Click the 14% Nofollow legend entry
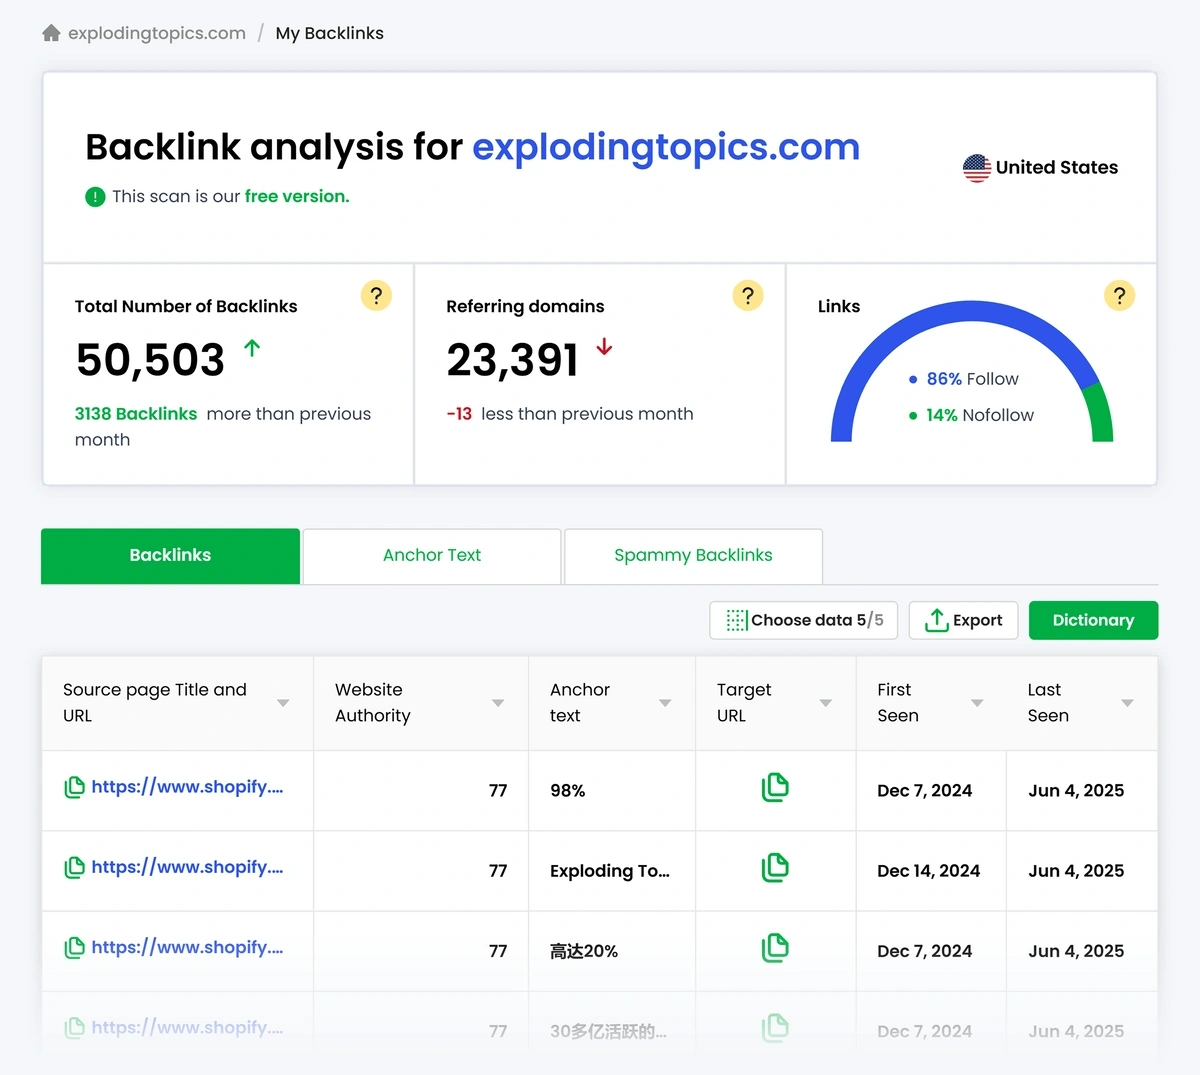 coord(971,415)
